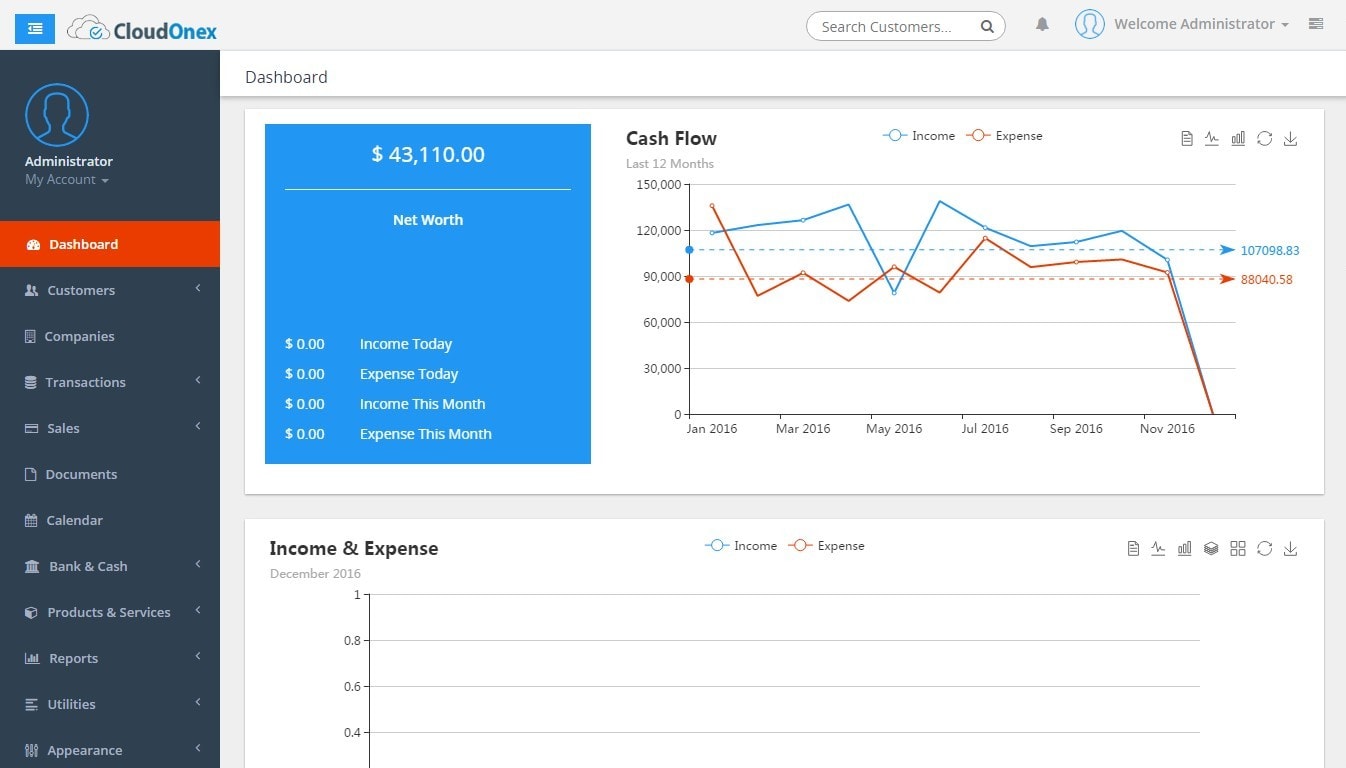Toggle Expense series in Cash Flow legend

[x=1004, y=136]
